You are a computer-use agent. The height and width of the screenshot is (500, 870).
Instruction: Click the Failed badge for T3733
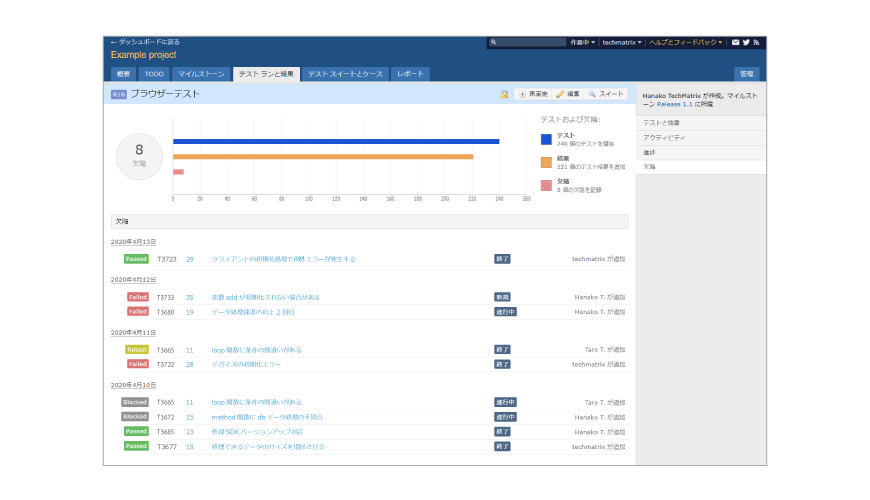coord(138,297)
